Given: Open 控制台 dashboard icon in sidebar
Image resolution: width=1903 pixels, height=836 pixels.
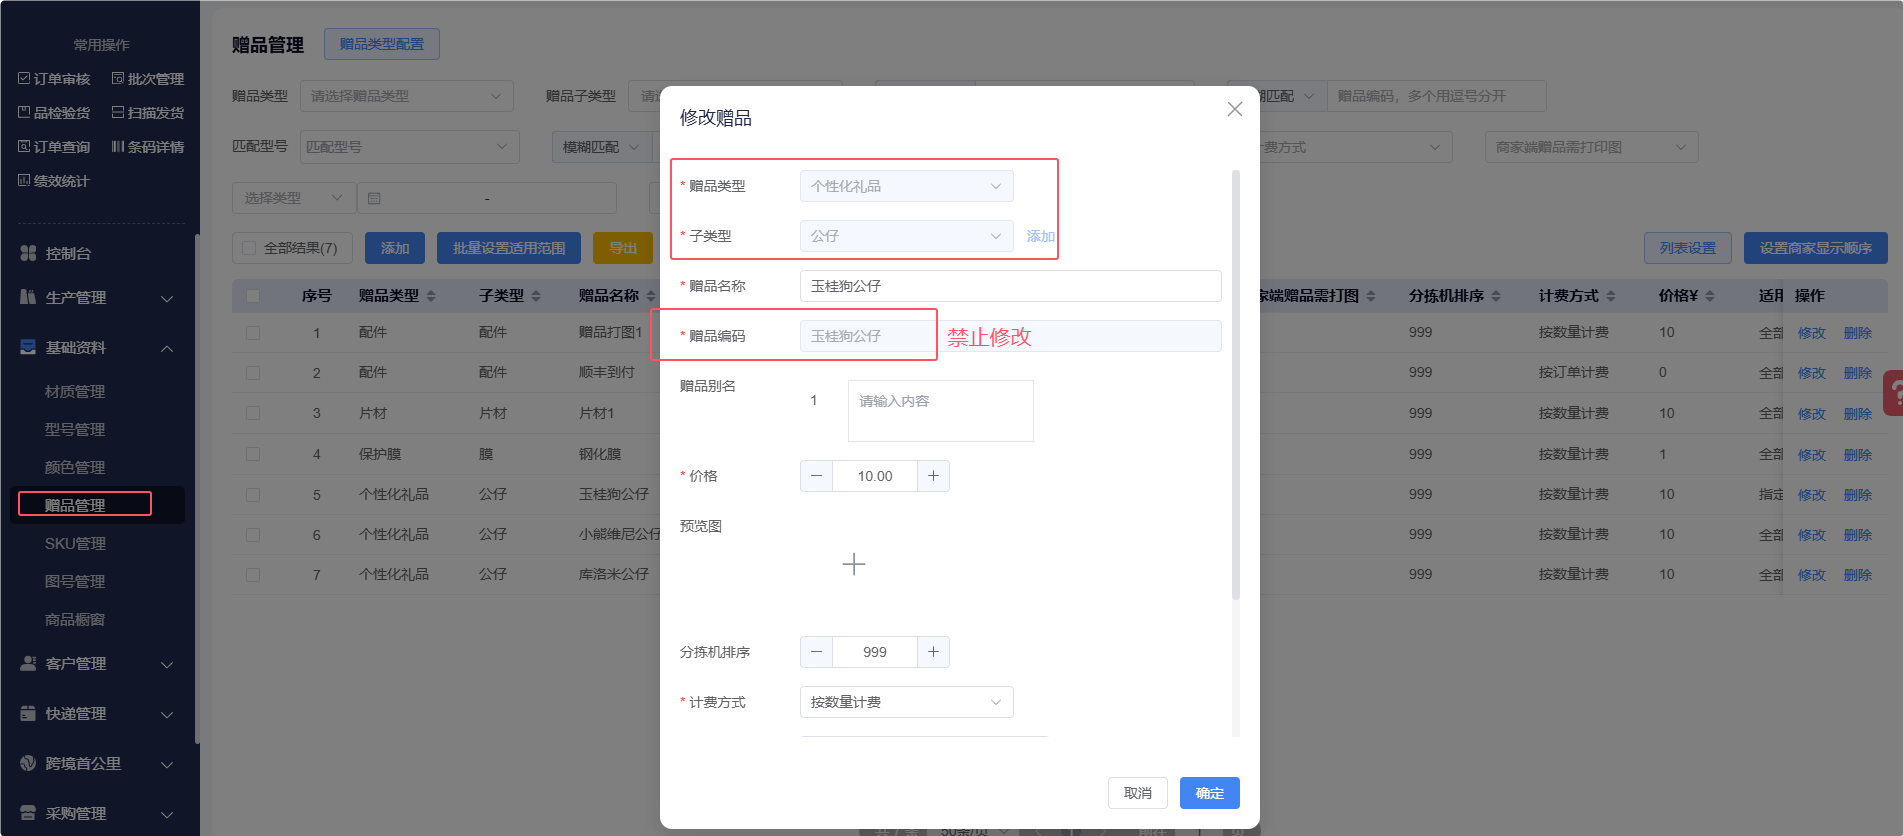Looking at the screenshot, I should click(28, 254).
